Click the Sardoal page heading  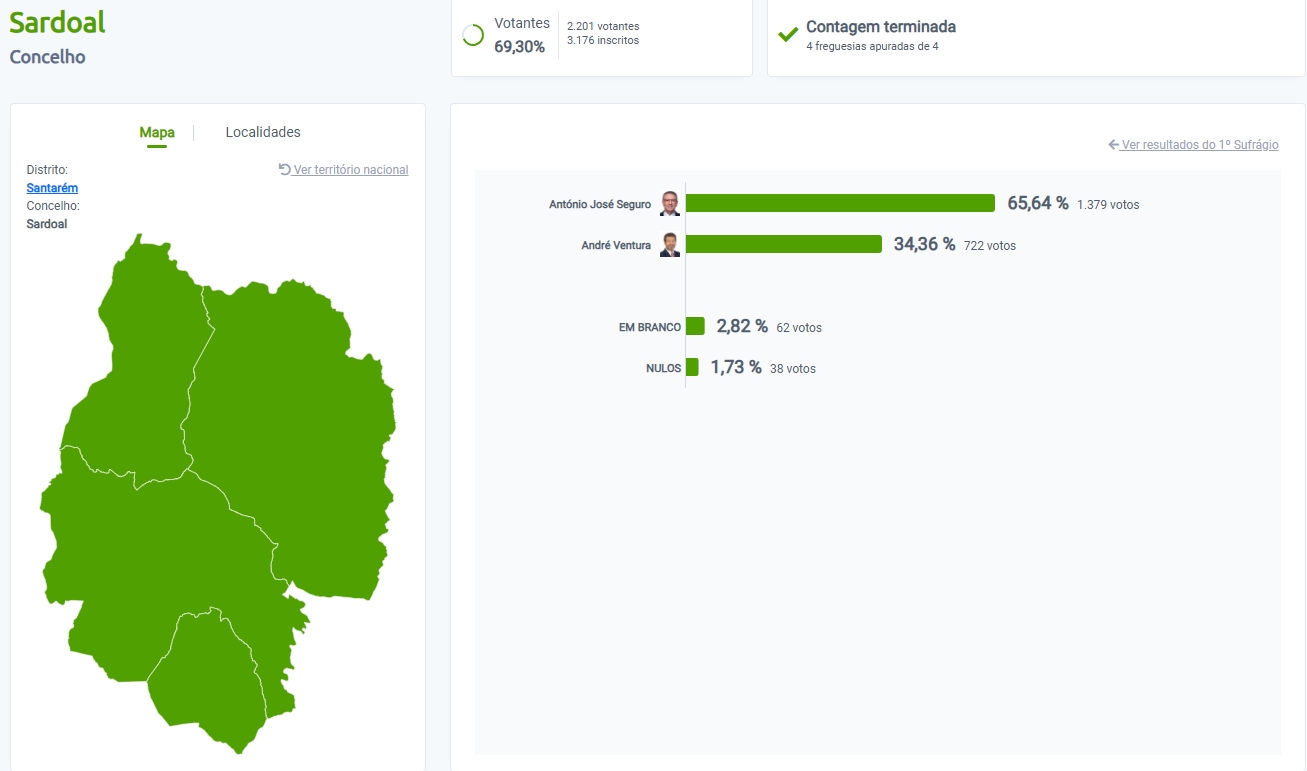57,22
